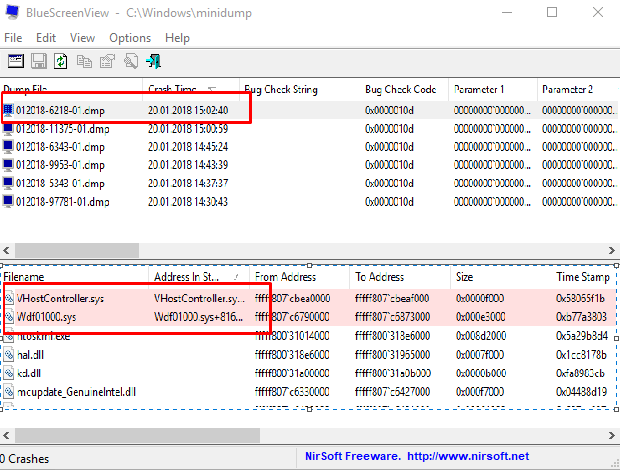The height and width of the screenshot is (471, 620).
Task: Open Advanced Options toolbar icon
Action: (17, 62)
